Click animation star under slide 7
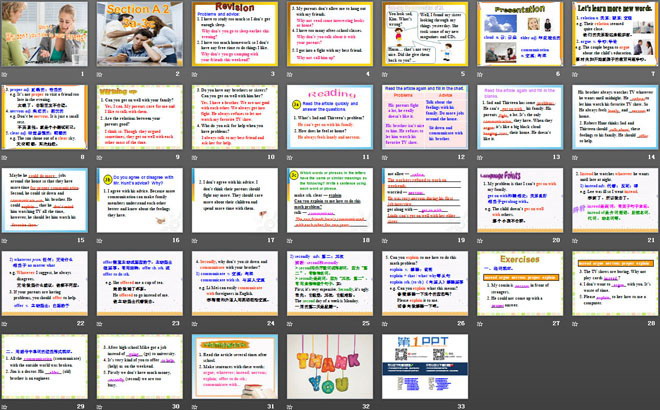This screenshot has width=660, height=410. coord(575,75)
